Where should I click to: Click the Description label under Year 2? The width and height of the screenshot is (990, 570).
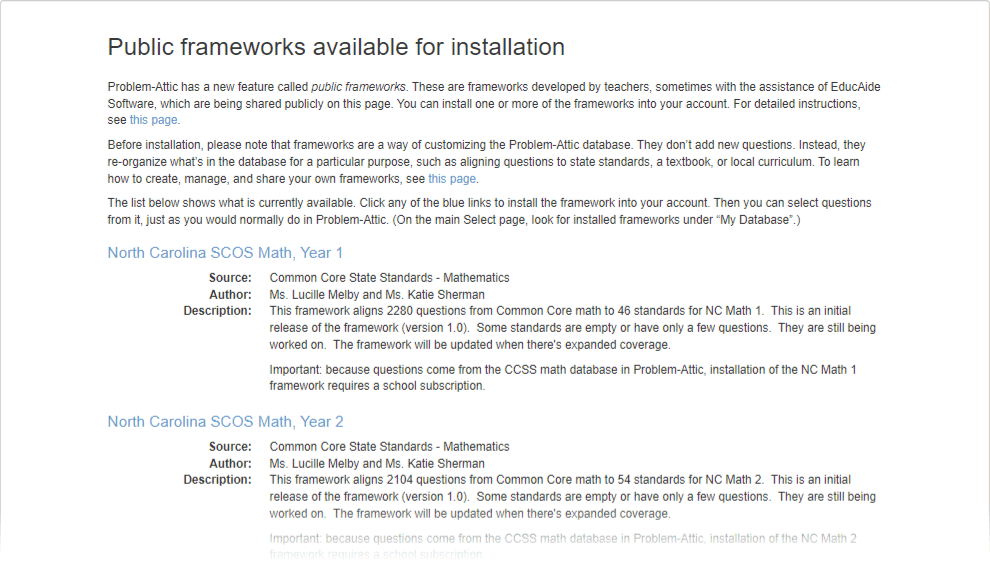217,480
